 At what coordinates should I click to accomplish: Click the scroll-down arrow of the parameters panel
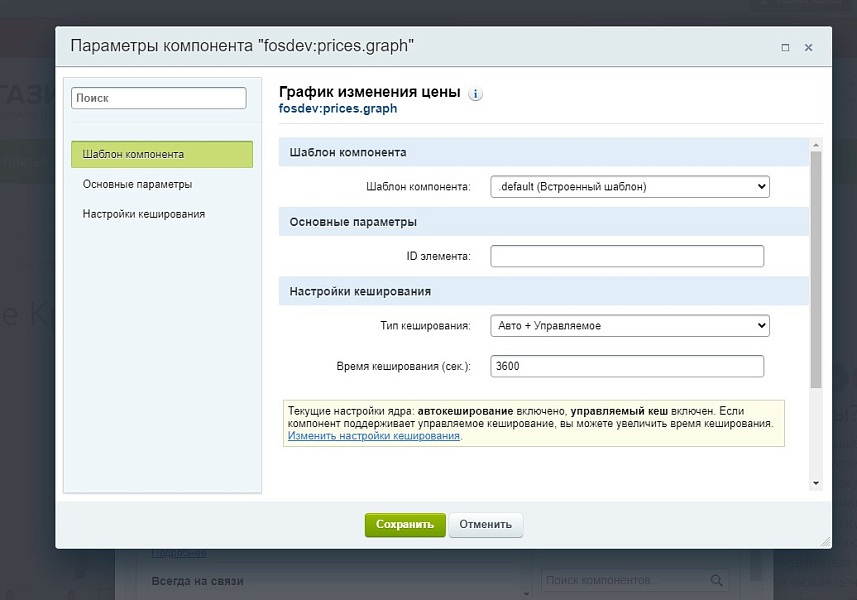(816, 483)
